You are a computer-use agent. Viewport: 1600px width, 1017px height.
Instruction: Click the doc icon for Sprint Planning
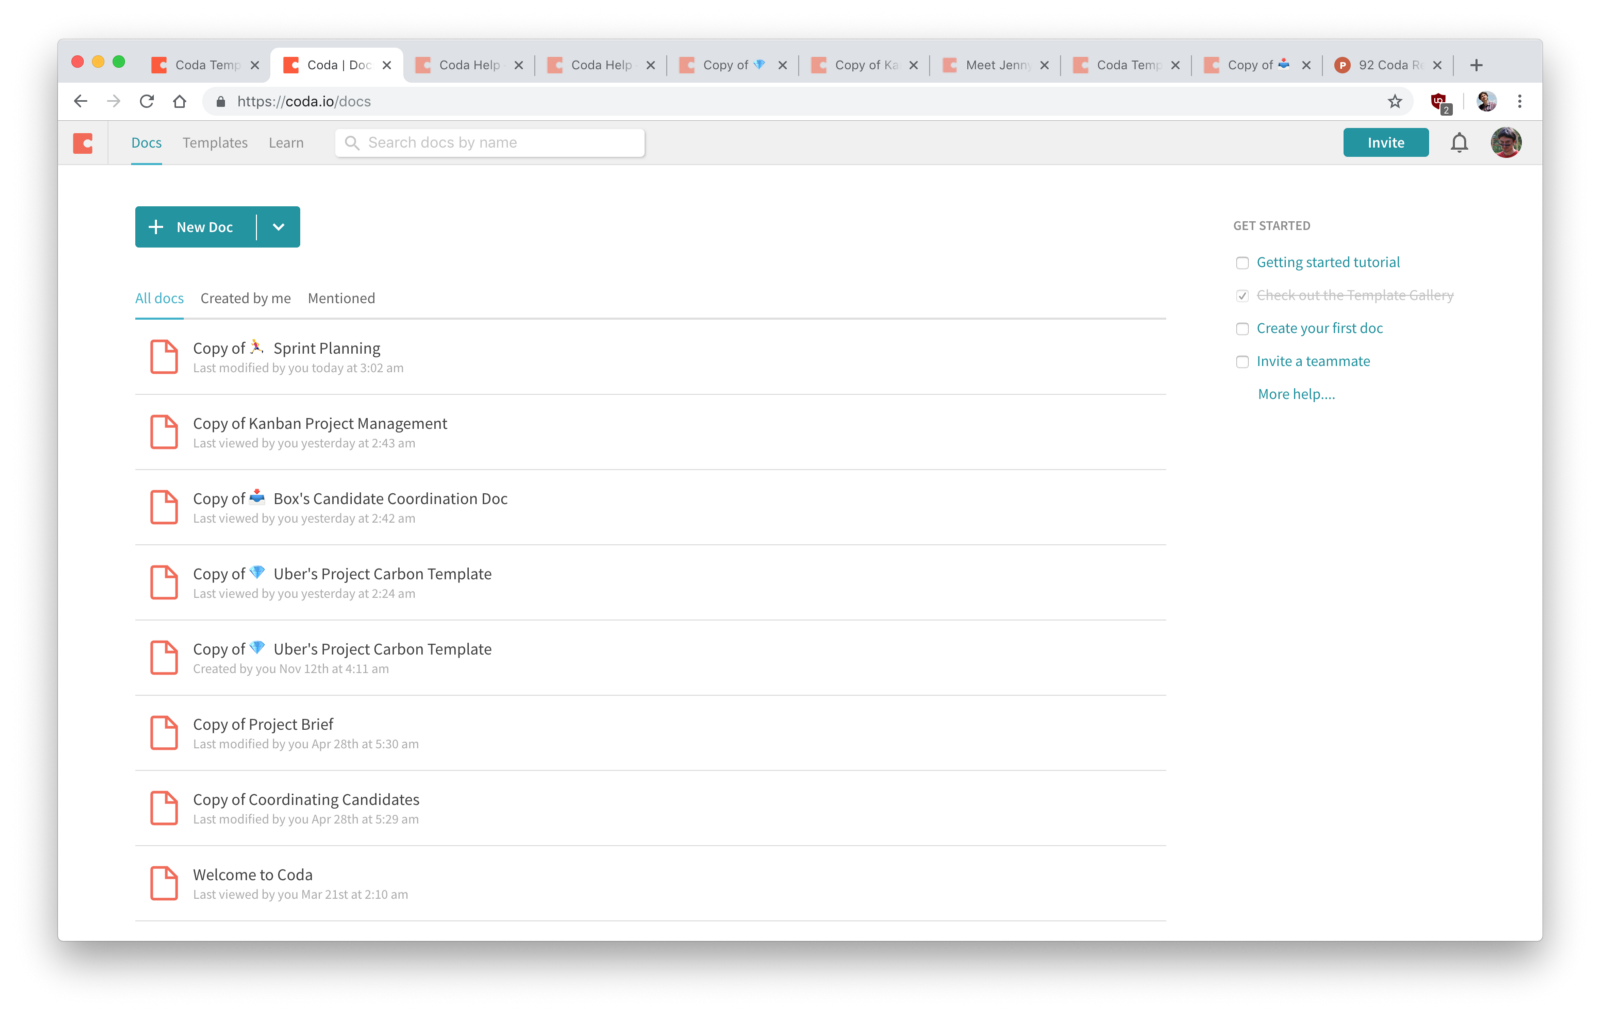pos(164,357)
